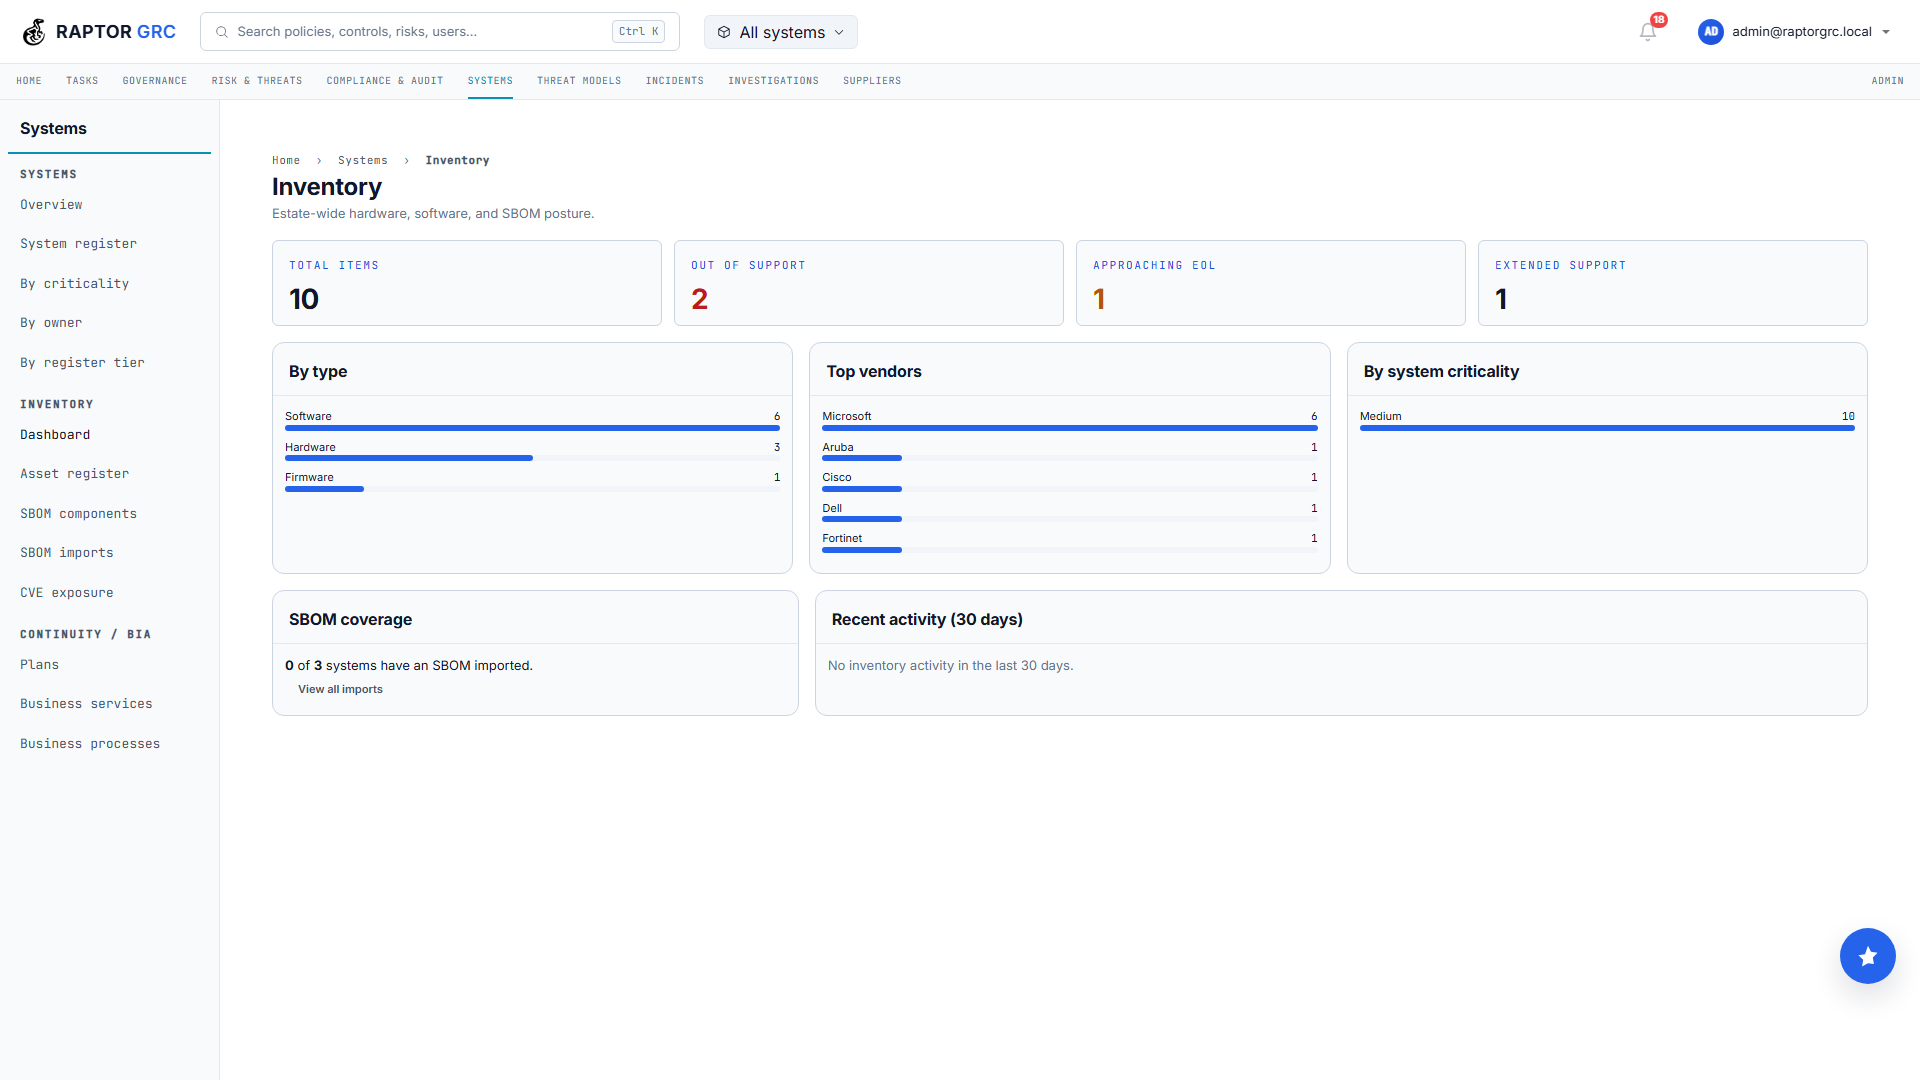This screenshot has height=1080, width=1920.
Task: Go to the Suppliers tab
Action: 872,81
